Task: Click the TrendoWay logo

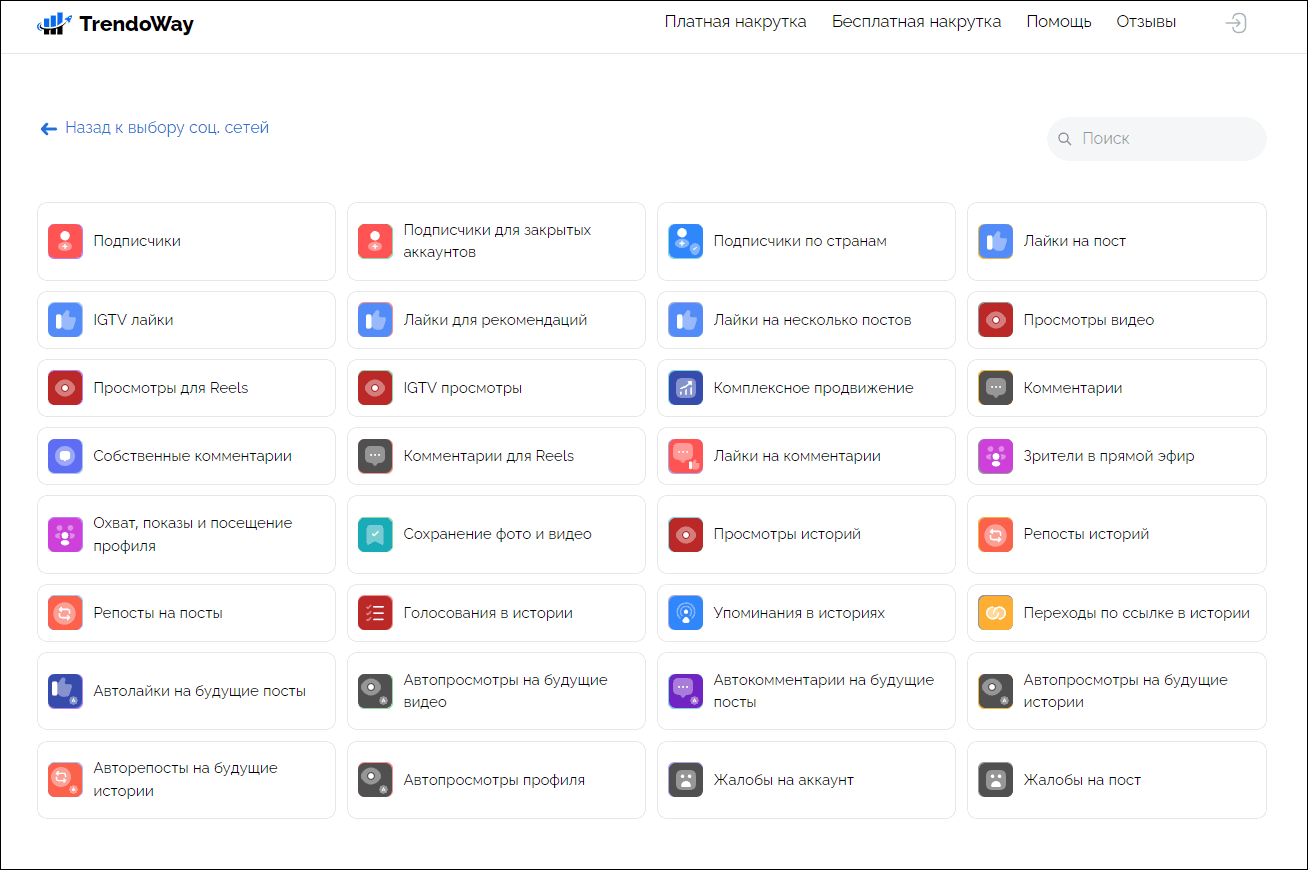Action: pyautogui.click(x=115, y=23)
